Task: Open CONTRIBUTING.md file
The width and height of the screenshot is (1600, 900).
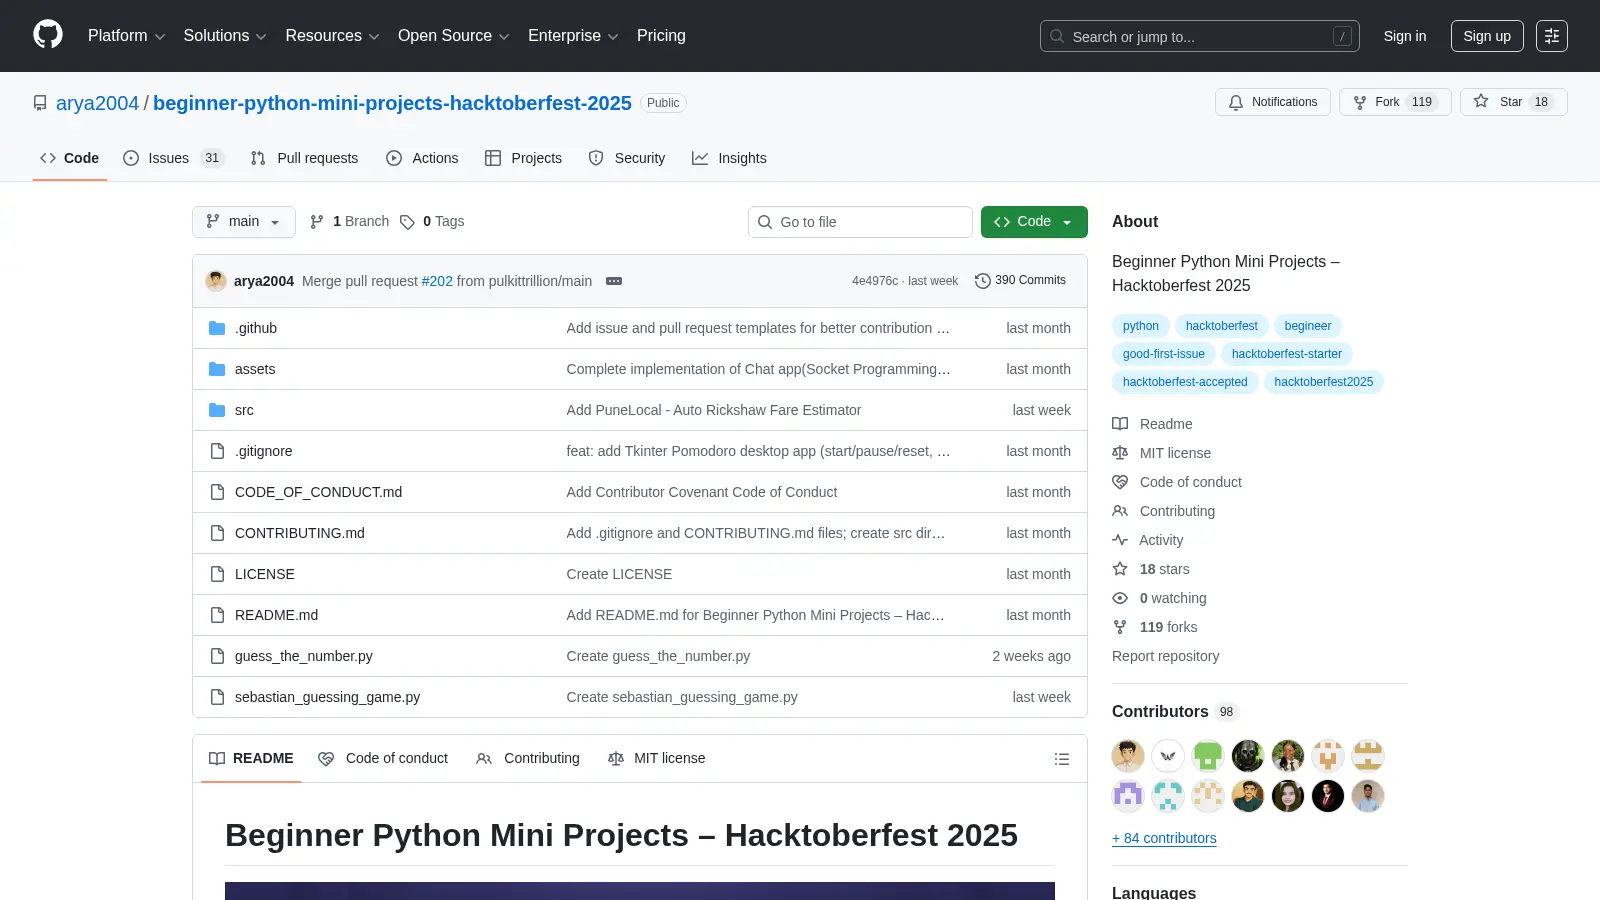Action: pos(300,533)
